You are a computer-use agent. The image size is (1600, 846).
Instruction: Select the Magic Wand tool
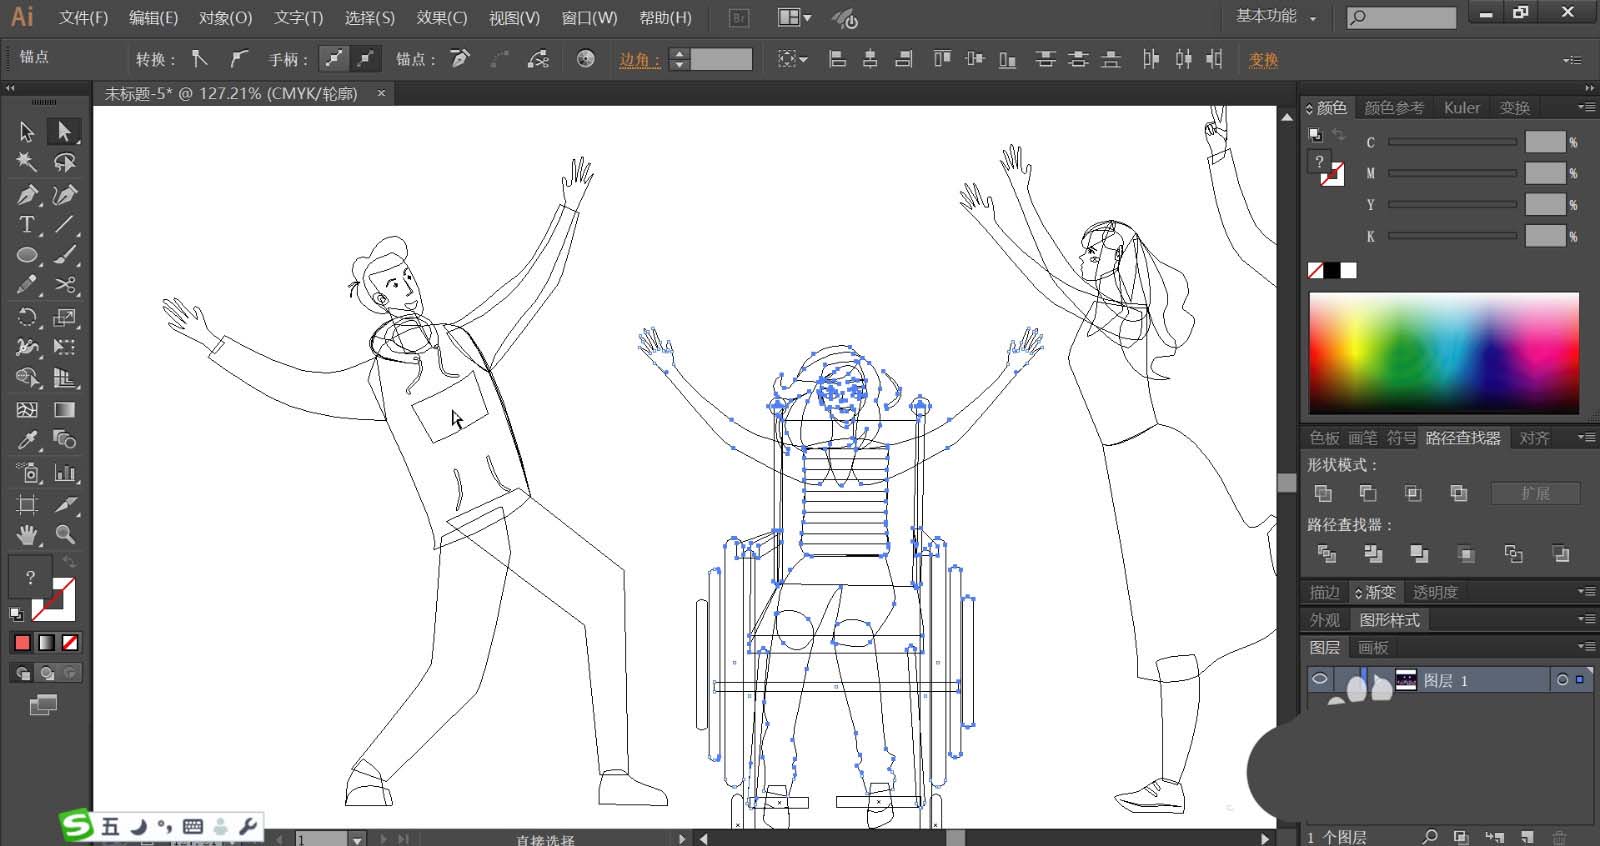[27, 162]
